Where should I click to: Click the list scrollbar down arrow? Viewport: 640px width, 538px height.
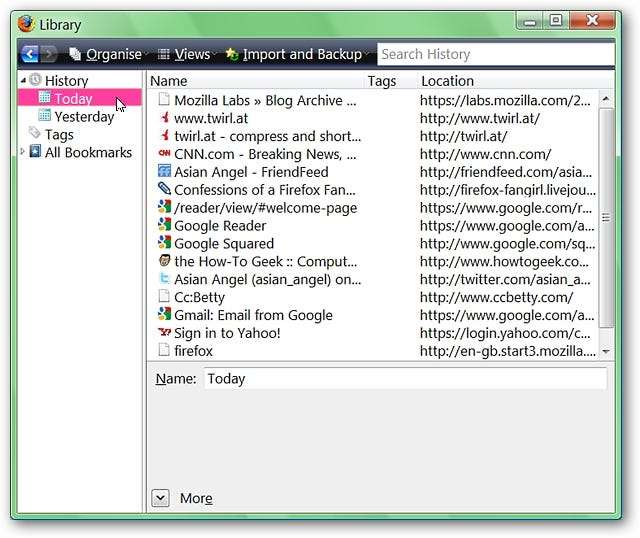point(606,351)
